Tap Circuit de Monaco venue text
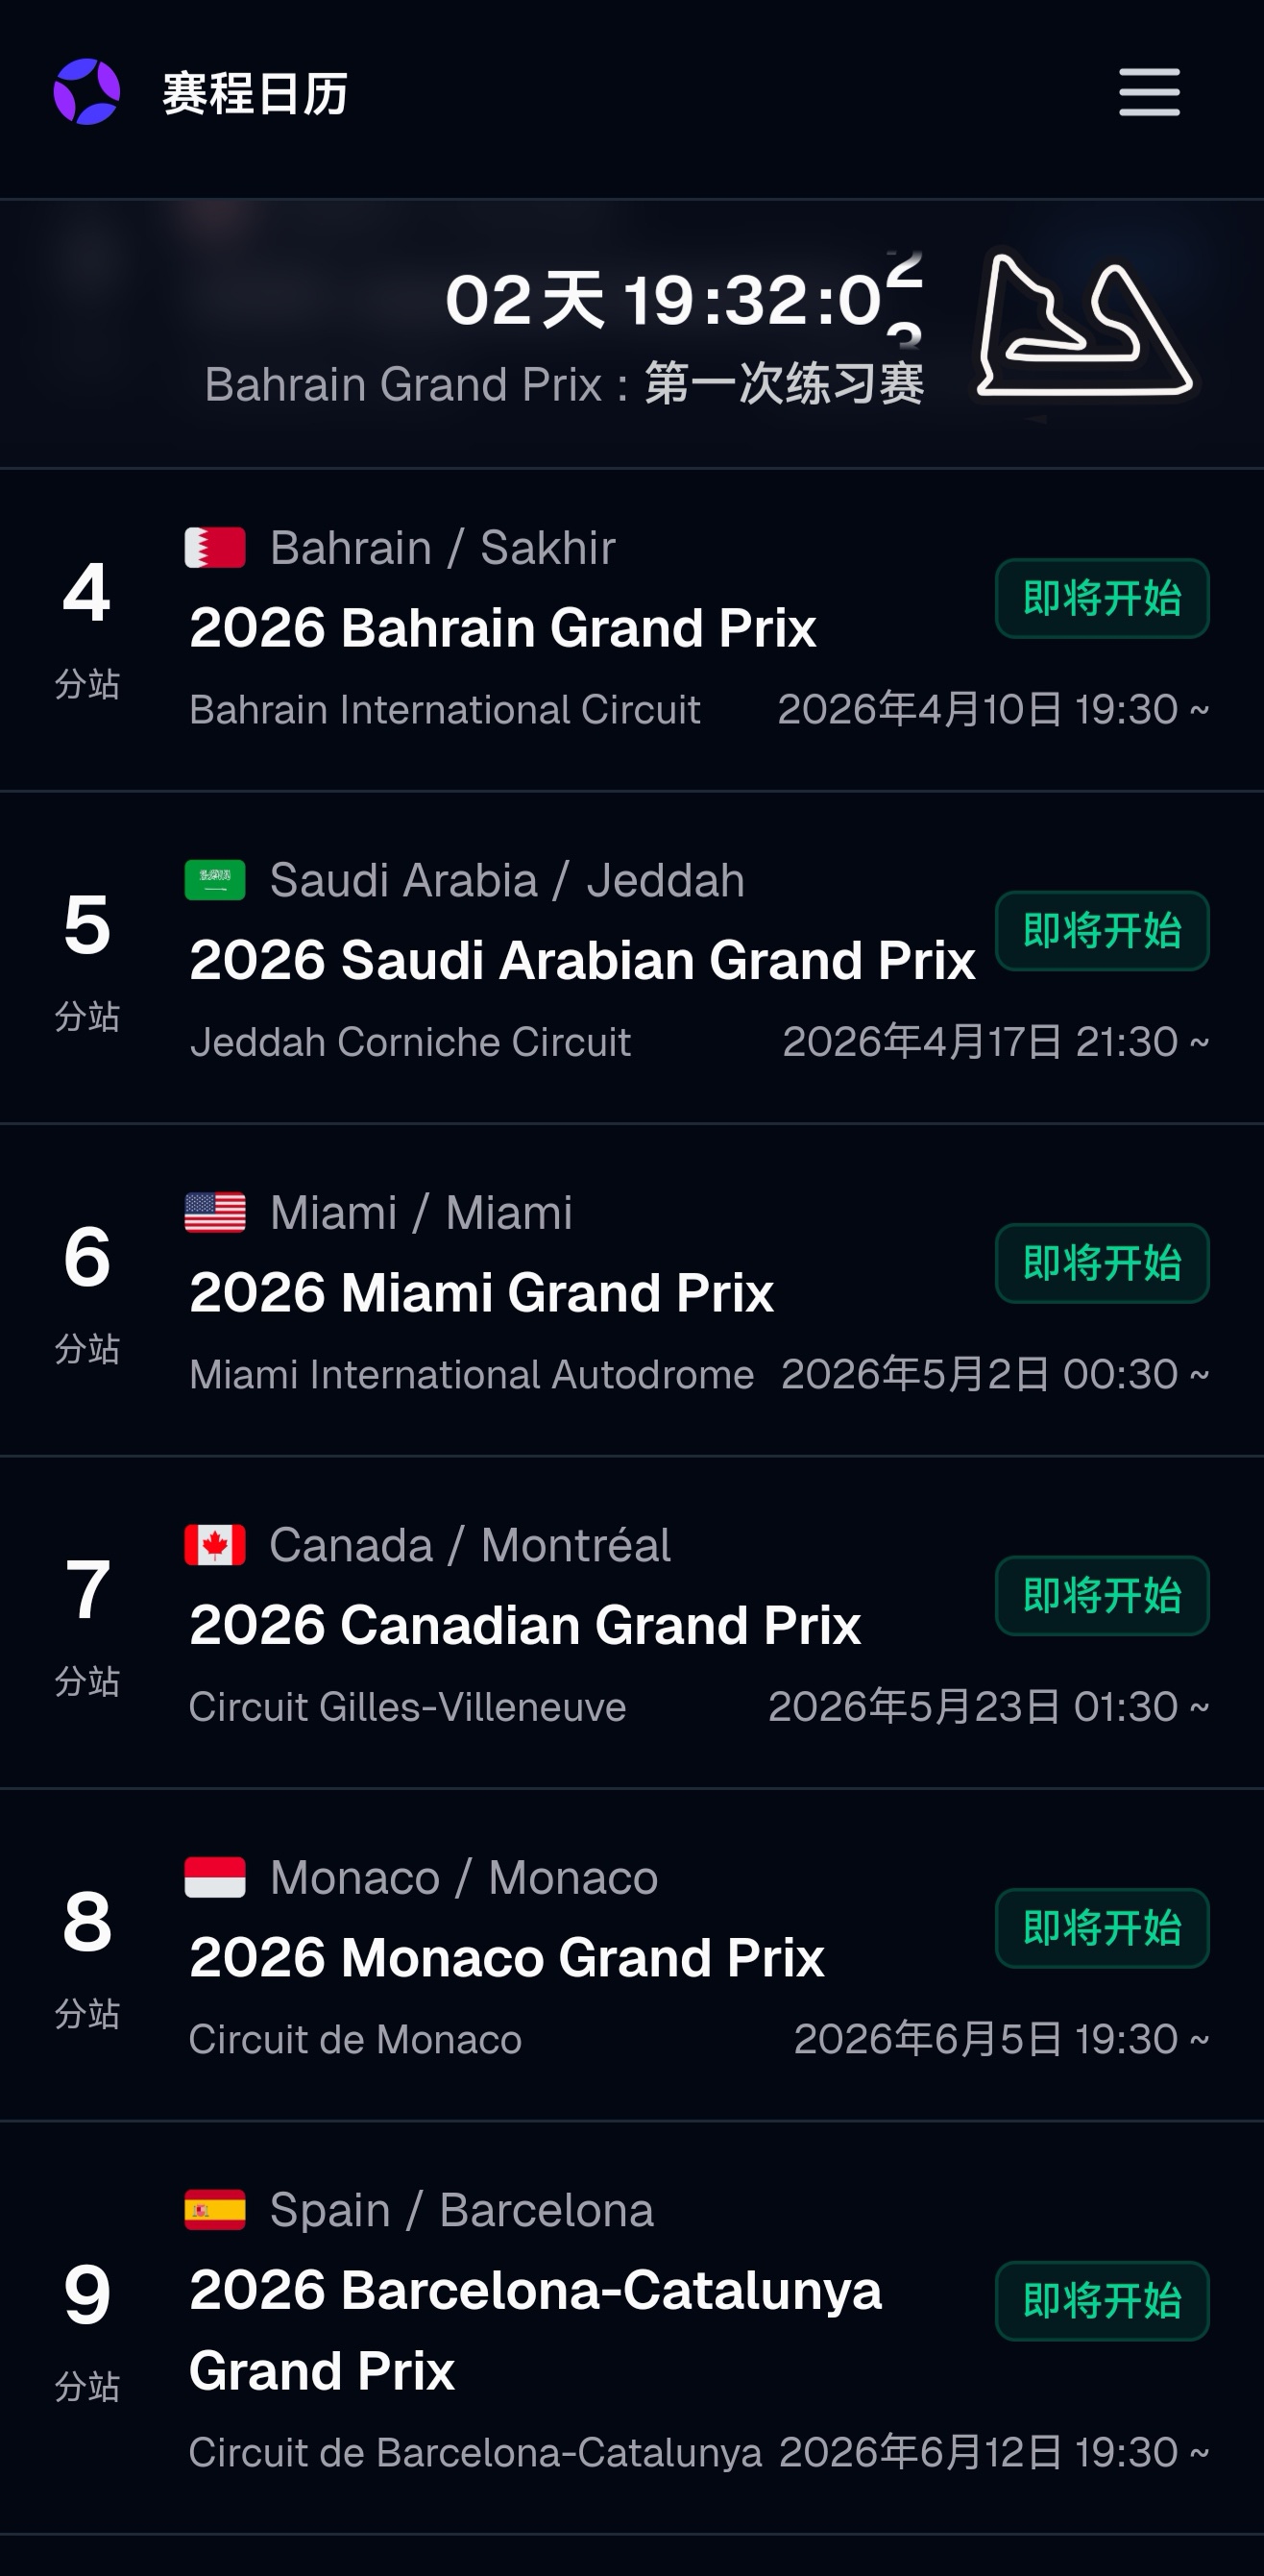The width and height of the screenshot is (1264, 2576). [355, 2040]
